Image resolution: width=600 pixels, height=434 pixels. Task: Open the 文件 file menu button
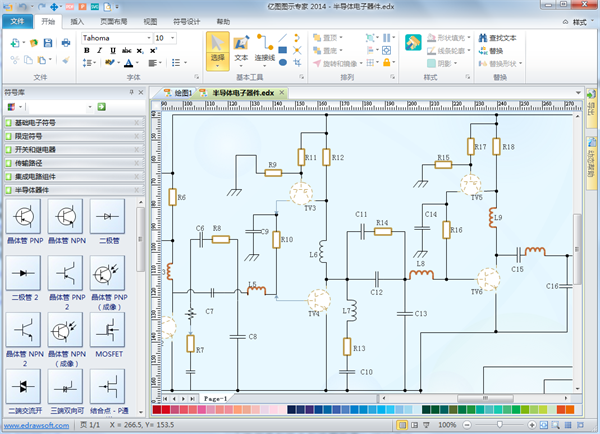click(19, 20)
